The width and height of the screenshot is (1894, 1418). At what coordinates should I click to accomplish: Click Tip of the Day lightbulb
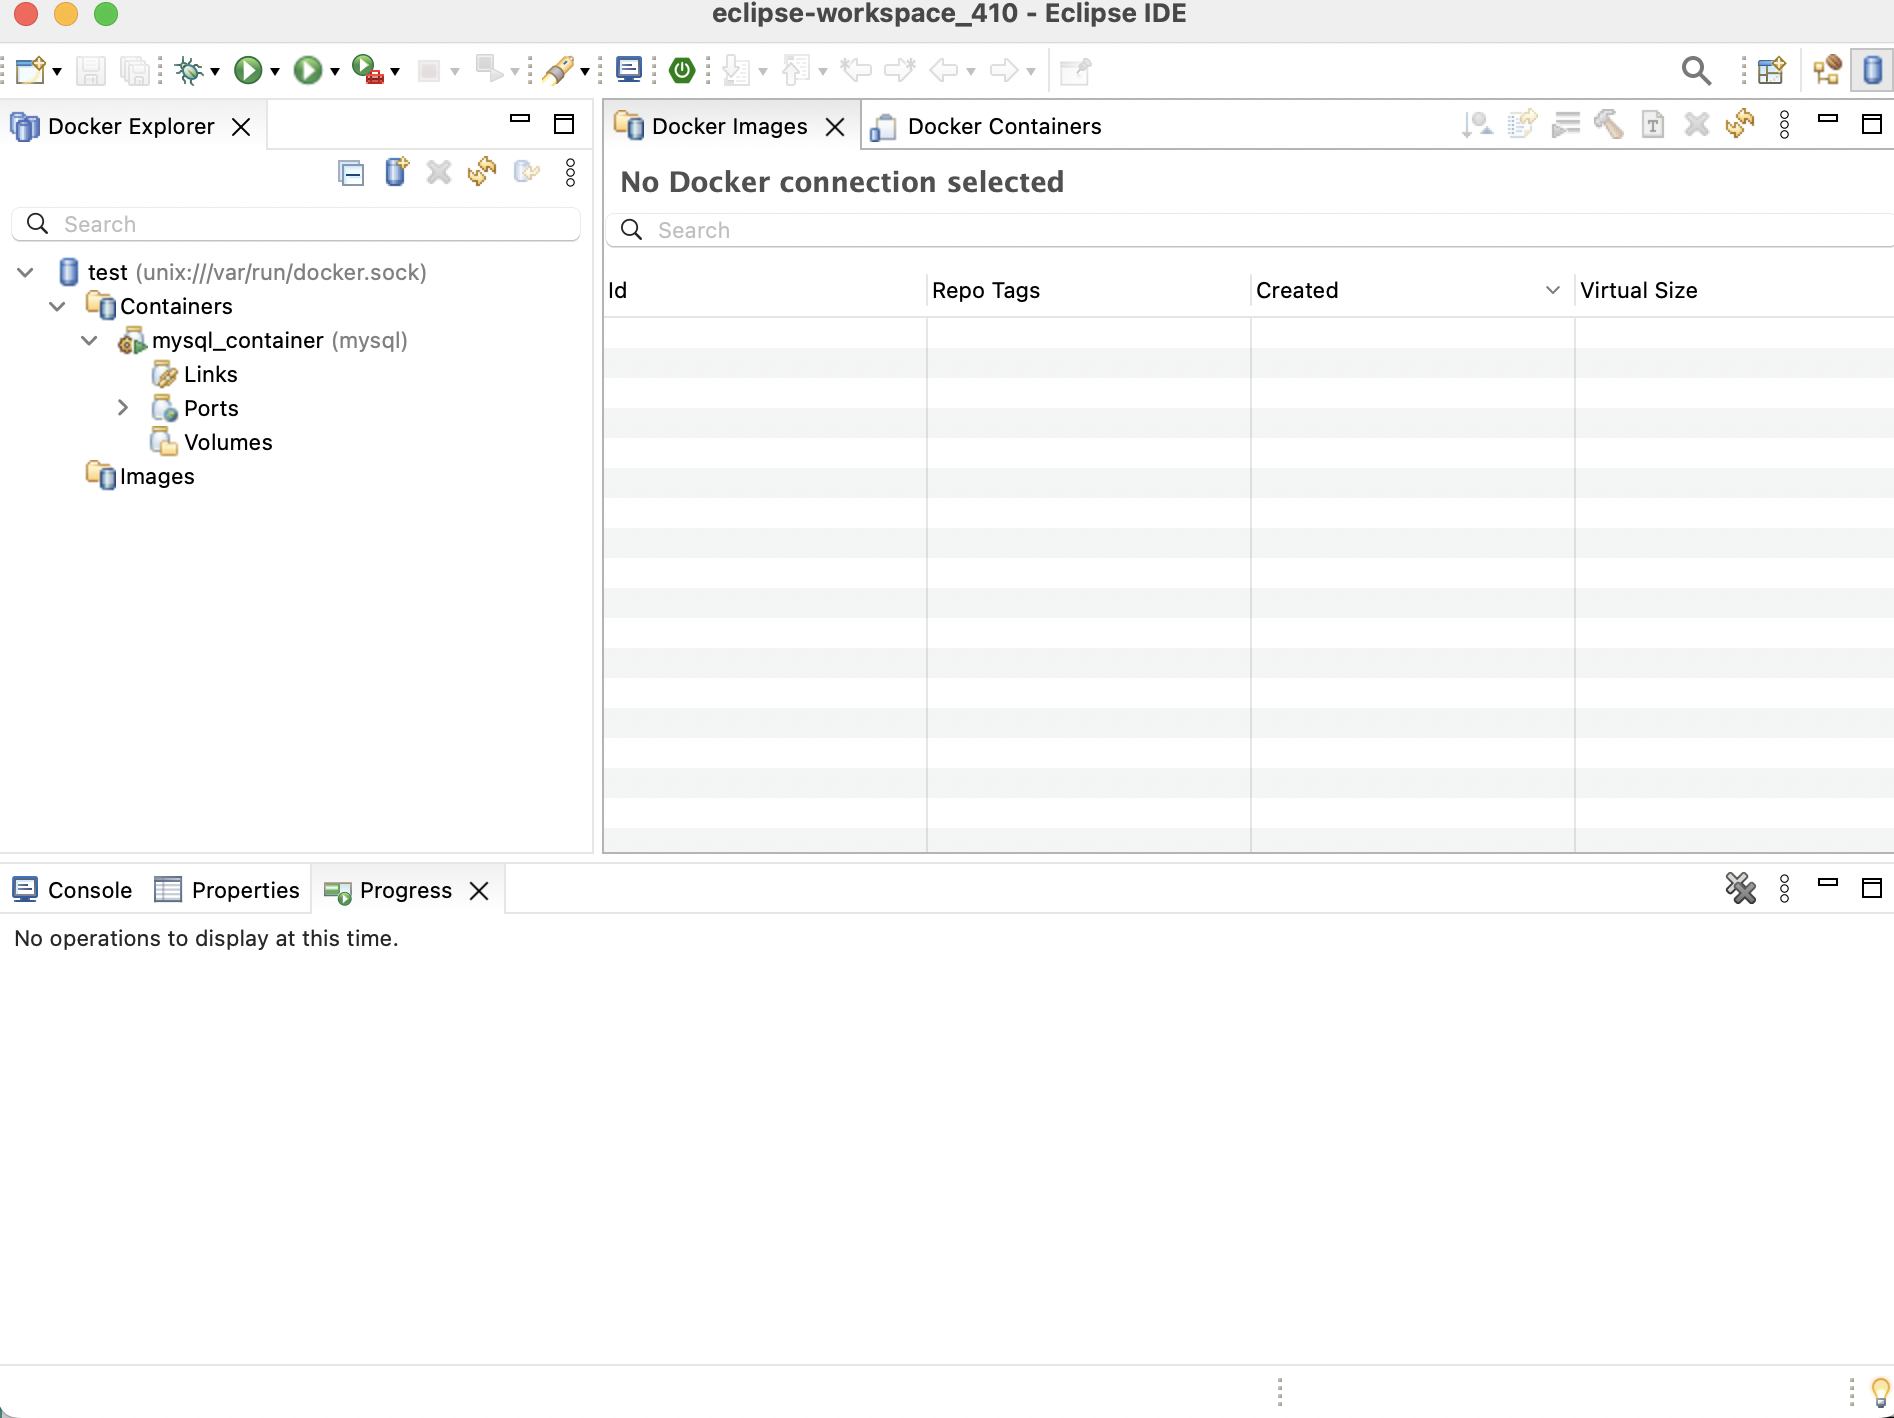point(1881,1391)
